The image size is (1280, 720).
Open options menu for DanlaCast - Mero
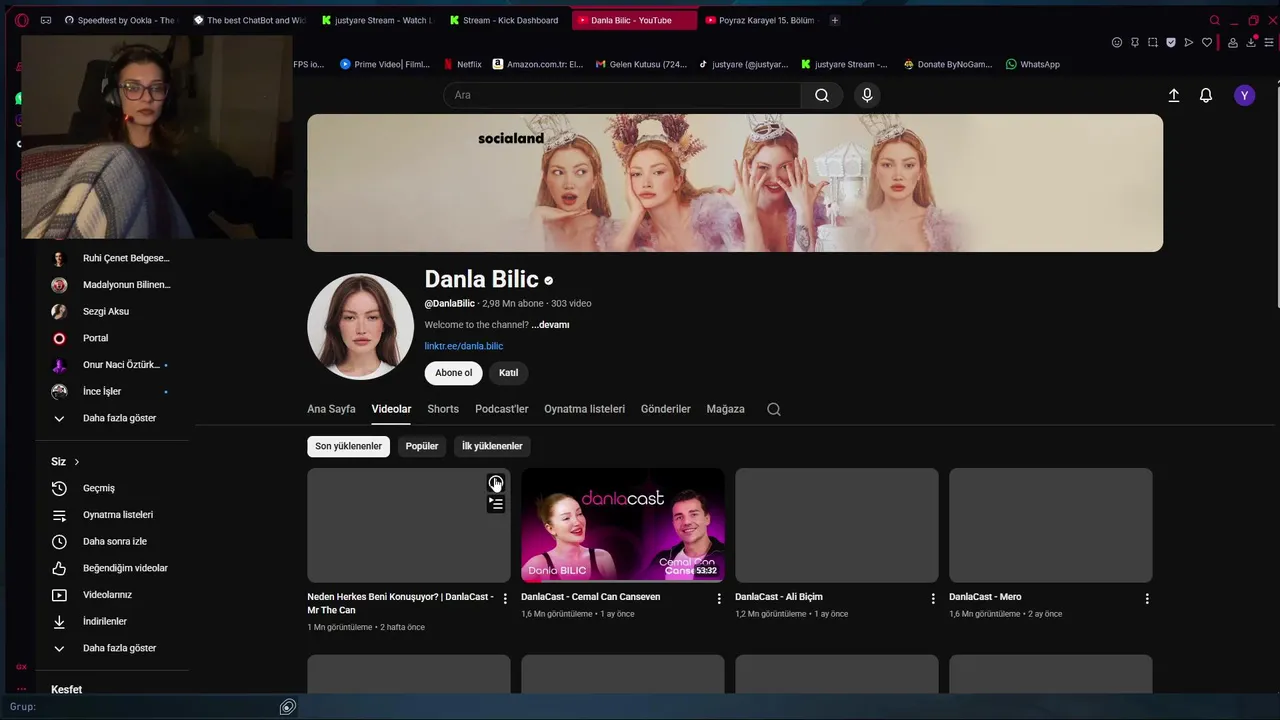[x=1147, y=598]
